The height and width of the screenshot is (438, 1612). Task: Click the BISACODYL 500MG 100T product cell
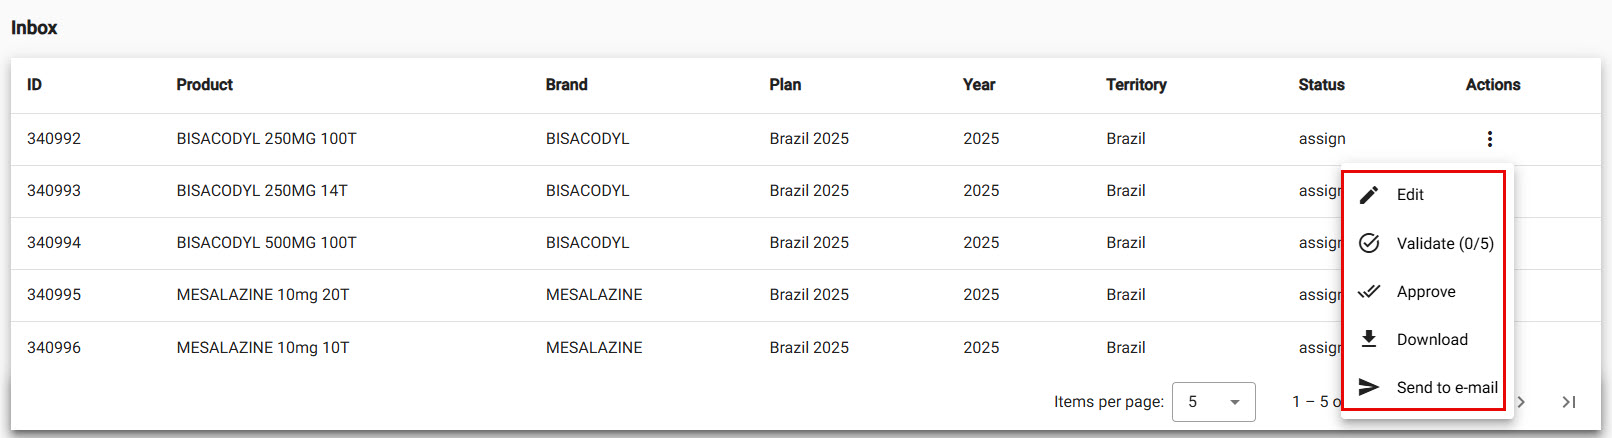[x=266, y=243]
